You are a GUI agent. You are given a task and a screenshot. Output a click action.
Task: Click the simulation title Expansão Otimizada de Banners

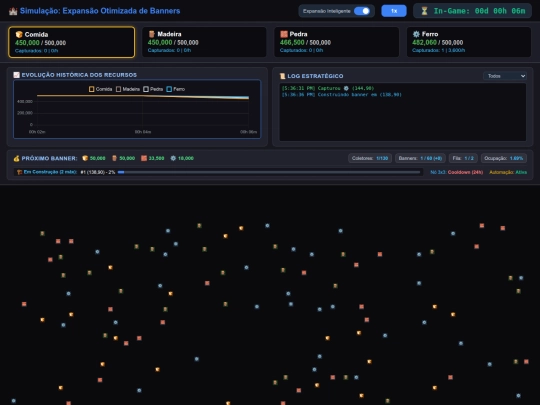[100, 11]
